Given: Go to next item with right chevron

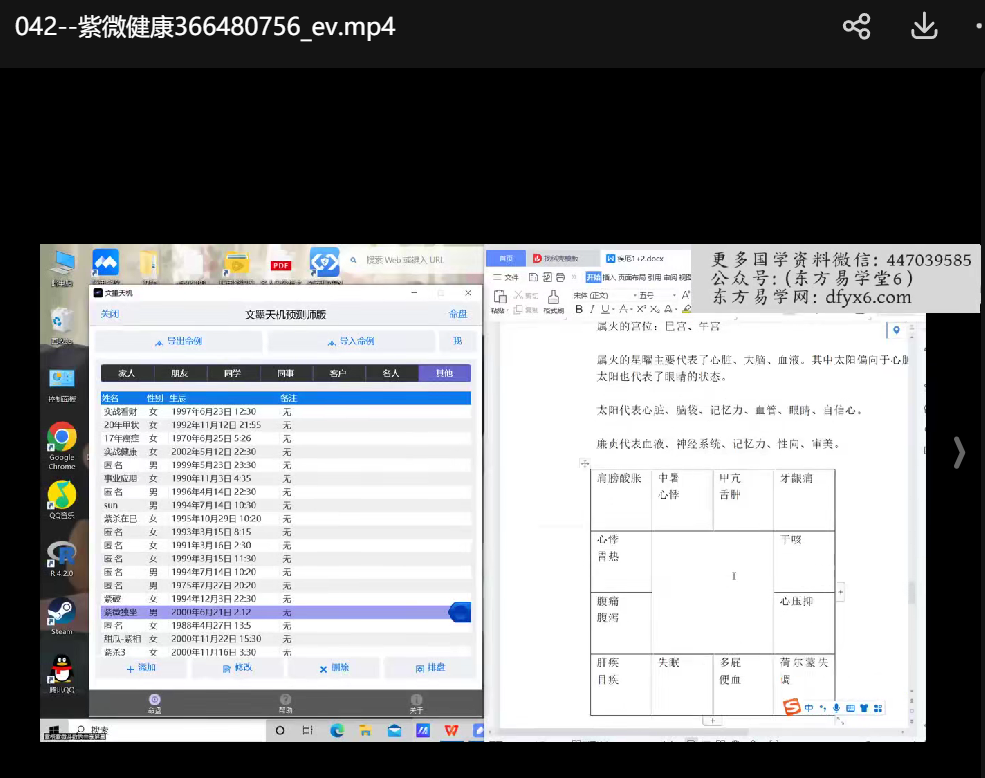Looking at the screenshot, I should coord(959,453).
